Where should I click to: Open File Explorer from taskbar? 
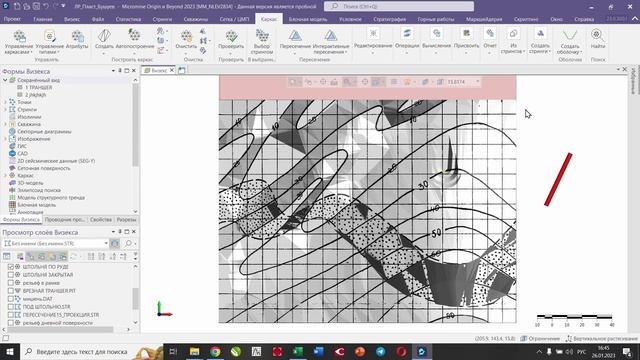pos(195,351)
